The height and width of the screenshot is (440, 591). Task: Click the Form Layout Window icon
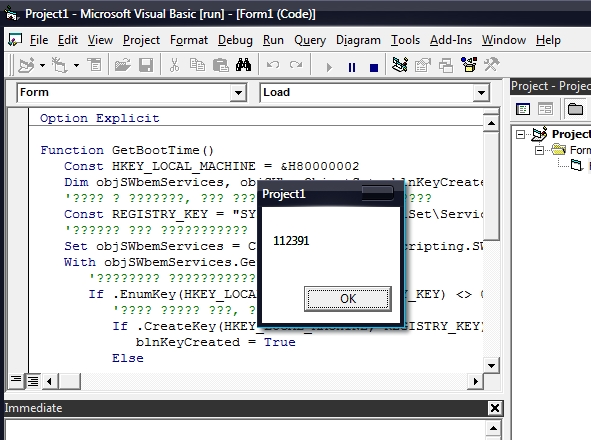(x=446, y=65)
